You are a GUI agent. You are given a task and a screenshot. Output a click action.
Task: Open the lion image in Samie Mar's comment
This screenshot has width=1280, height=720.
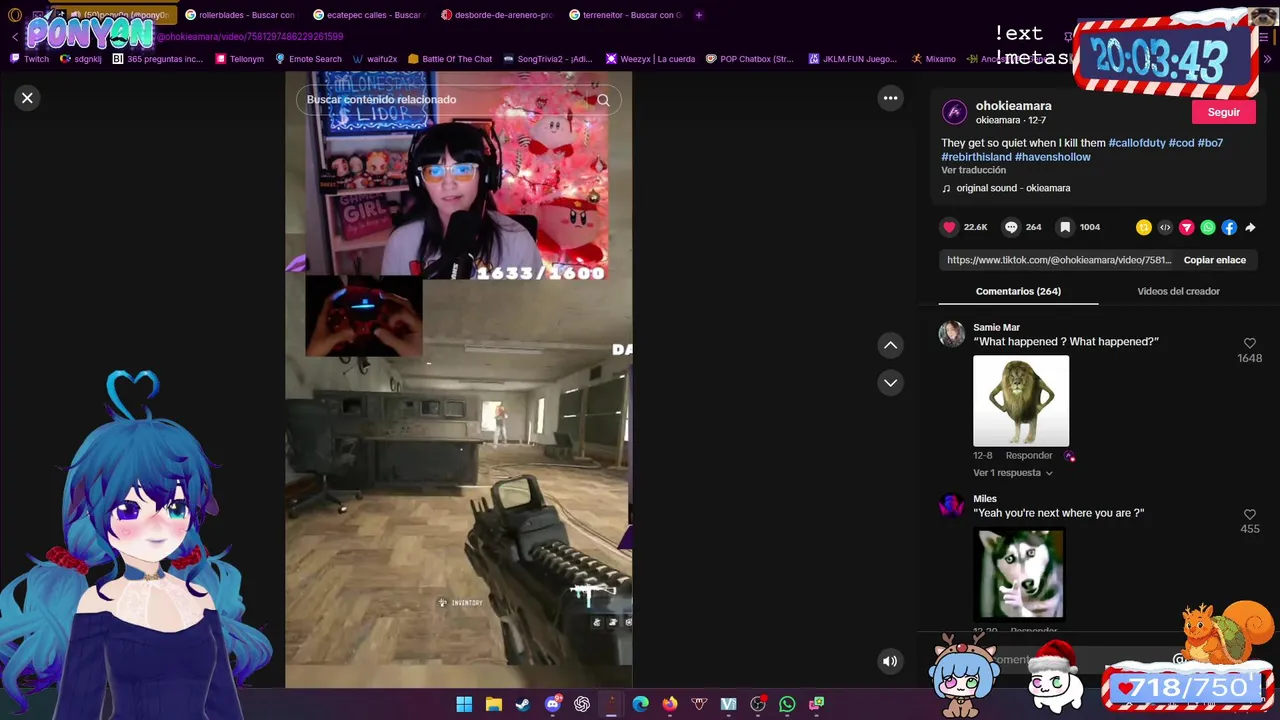point(1021,401)
